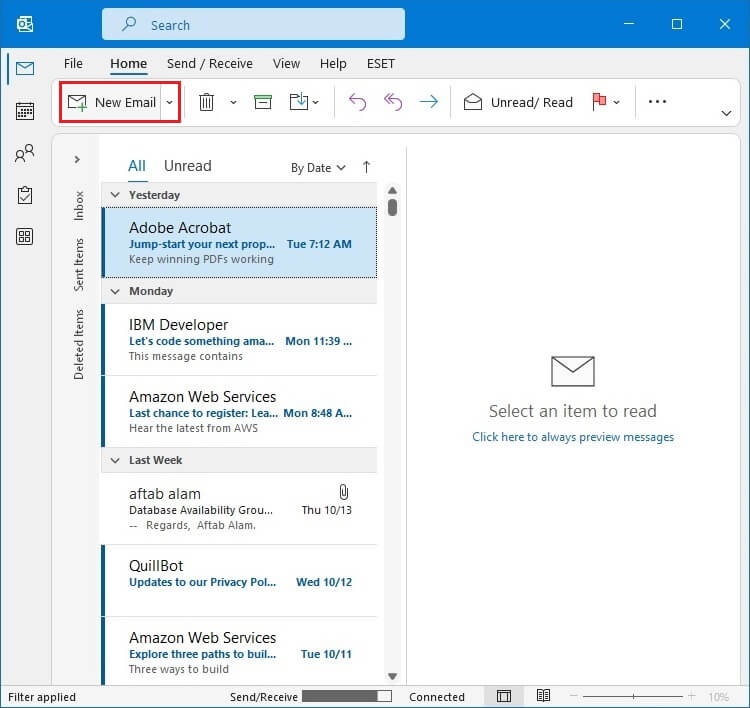Click 'Click here to always preview messages' link

tap(573, 437)
